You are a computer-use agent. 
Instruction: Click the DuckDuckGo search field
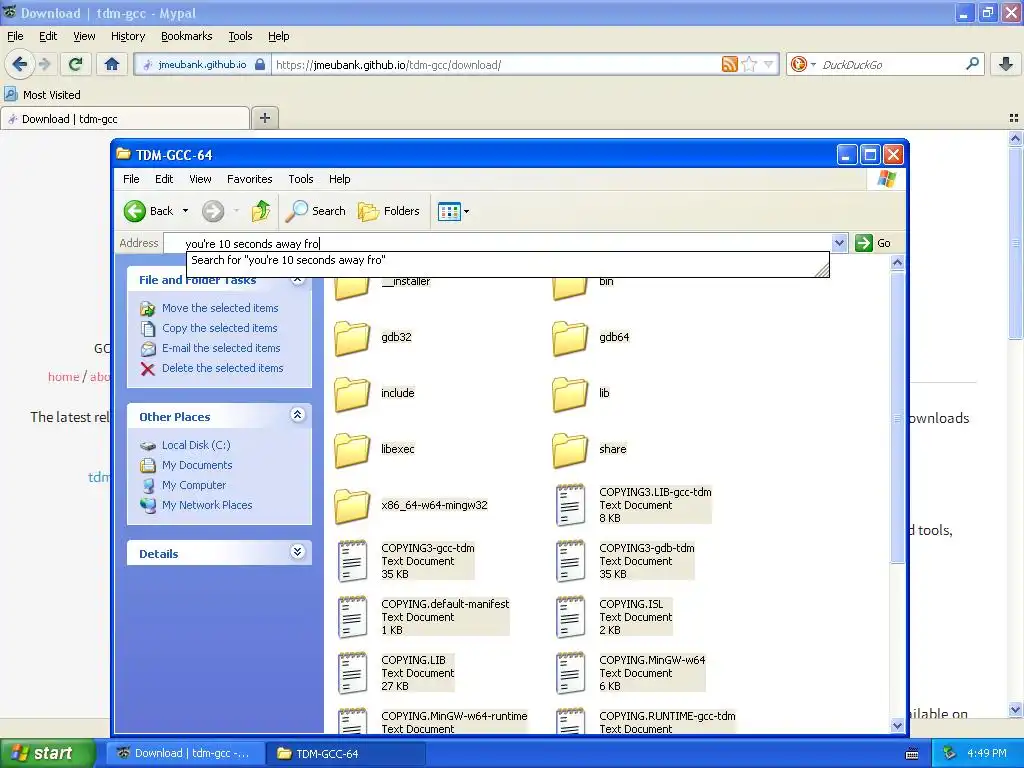[x=891, y=65]
